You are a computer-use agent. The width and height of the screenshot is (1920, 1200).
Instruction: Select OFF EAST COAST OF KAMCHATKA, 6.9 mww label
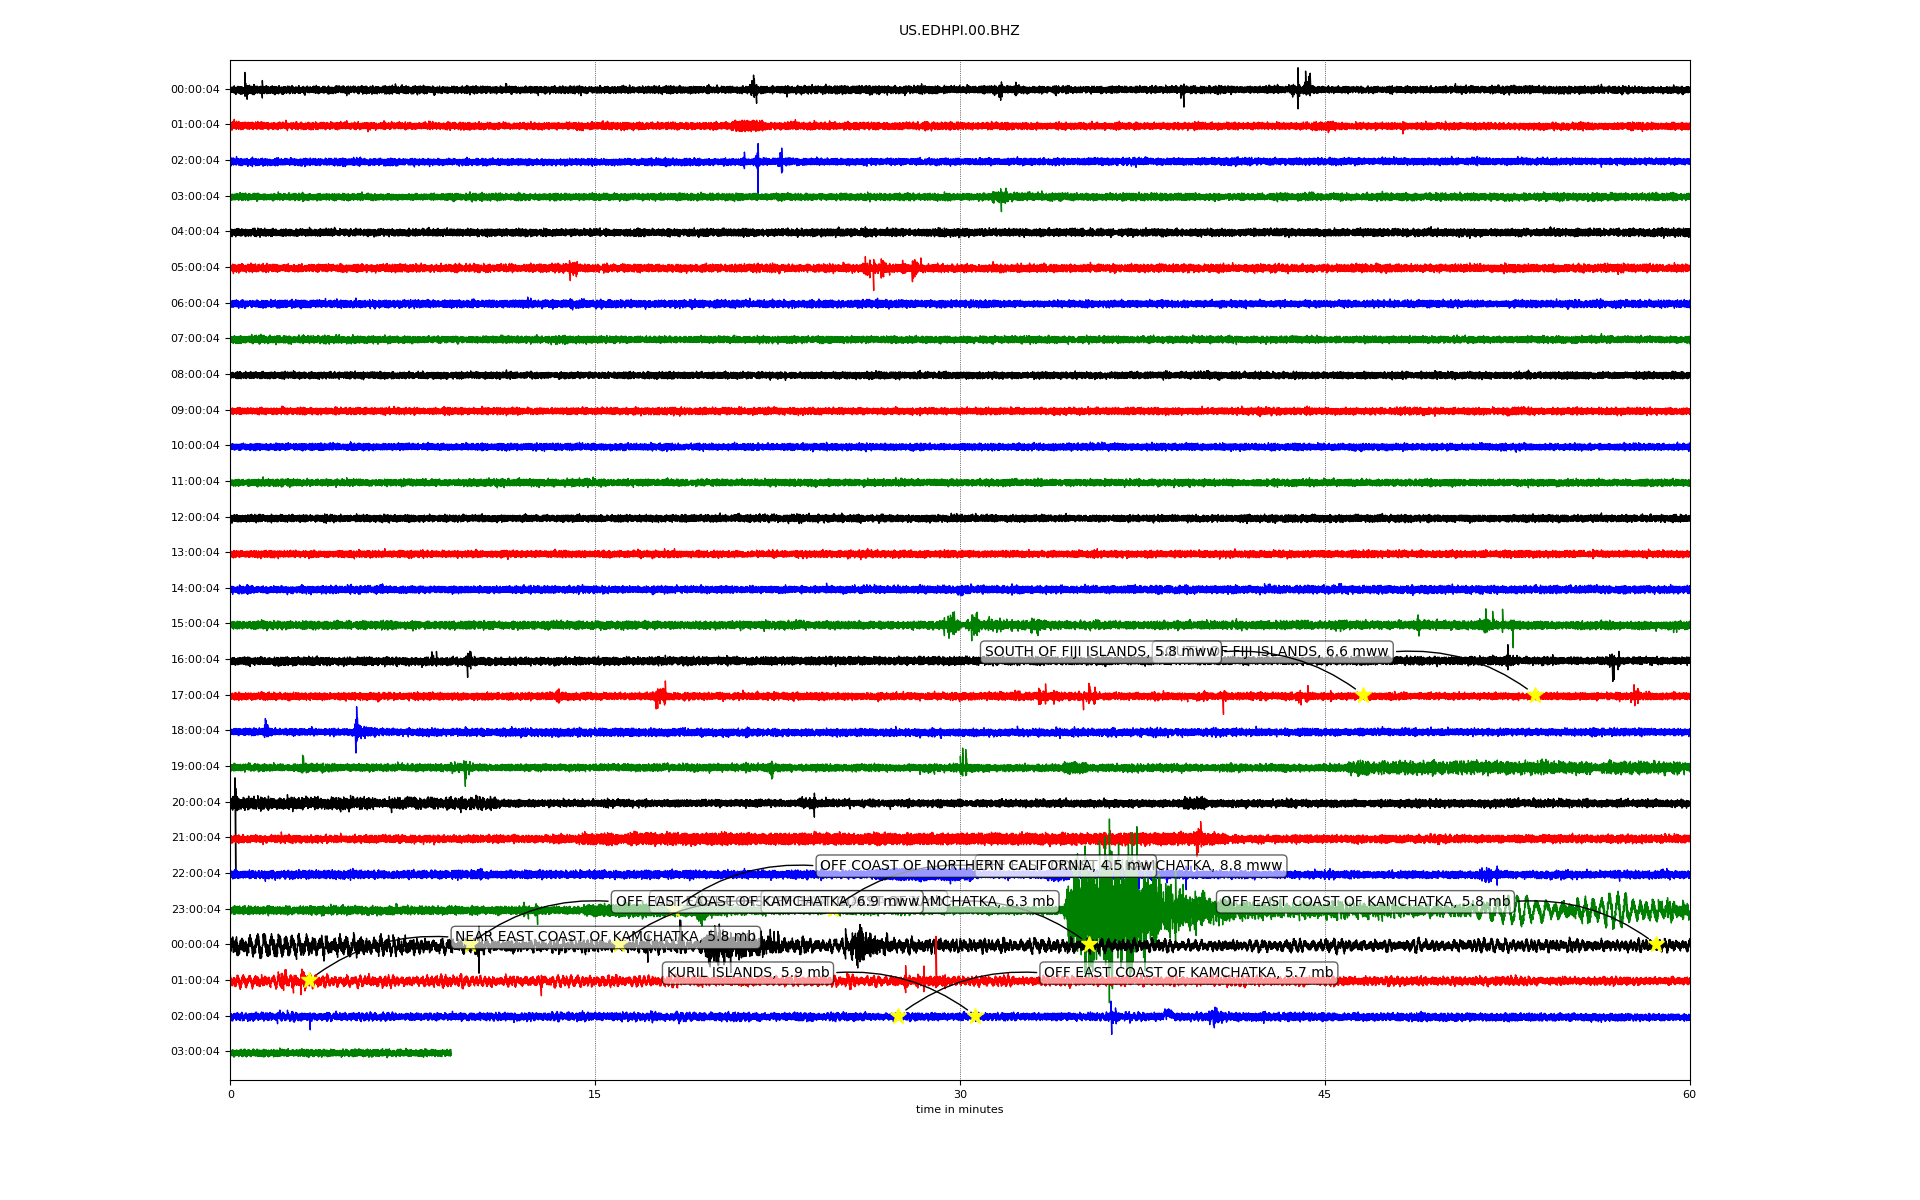[767, 901]
